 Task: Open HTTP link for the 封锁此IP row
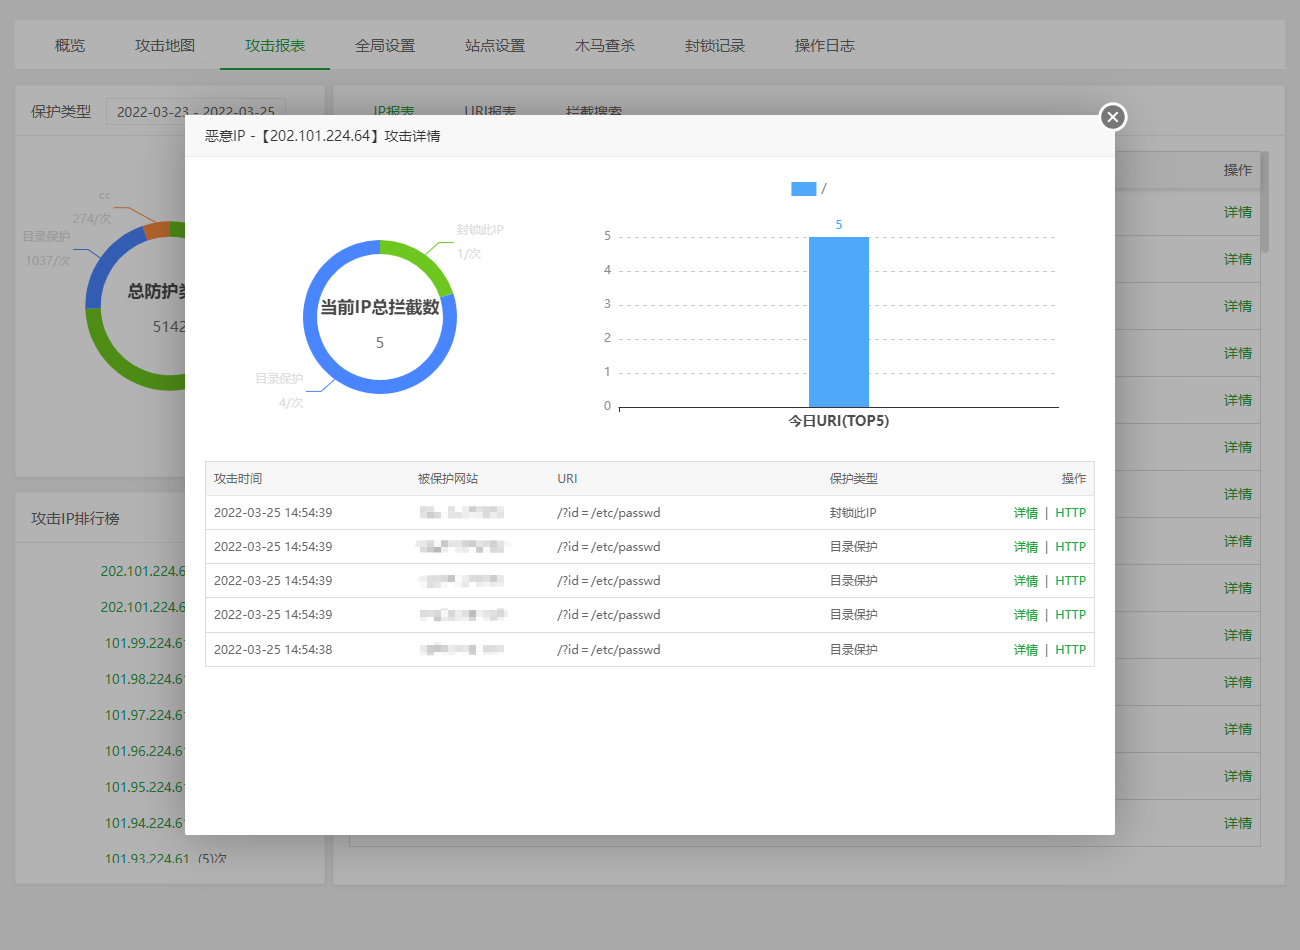1070,513
